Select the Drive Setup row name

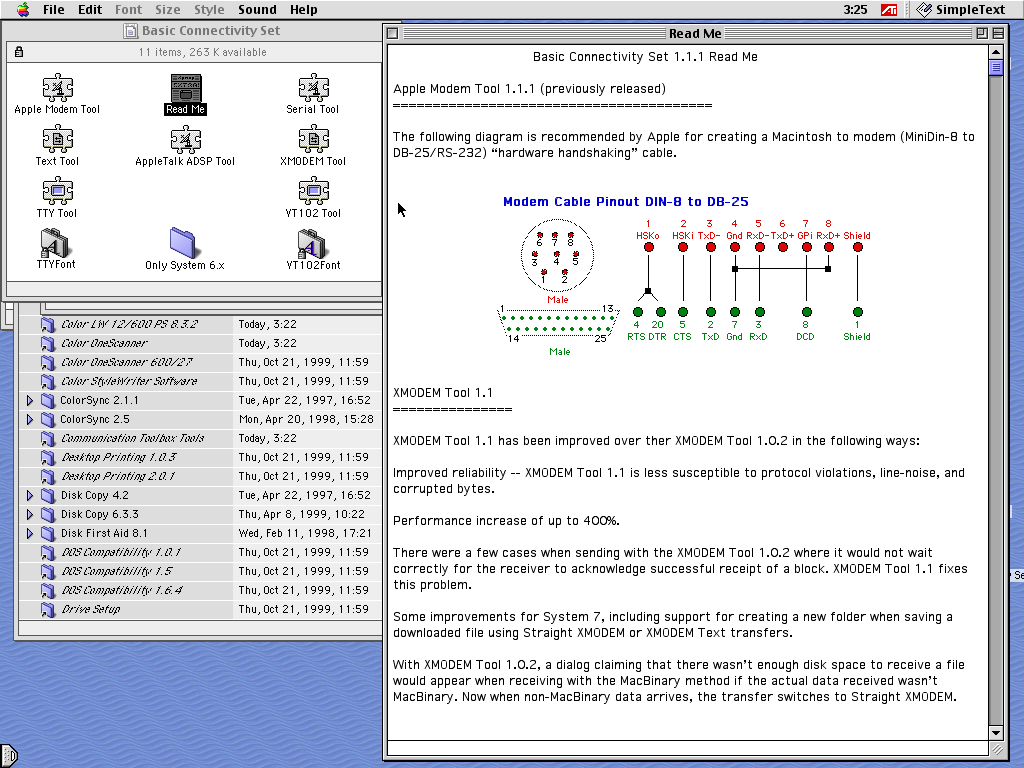point(91,609)
